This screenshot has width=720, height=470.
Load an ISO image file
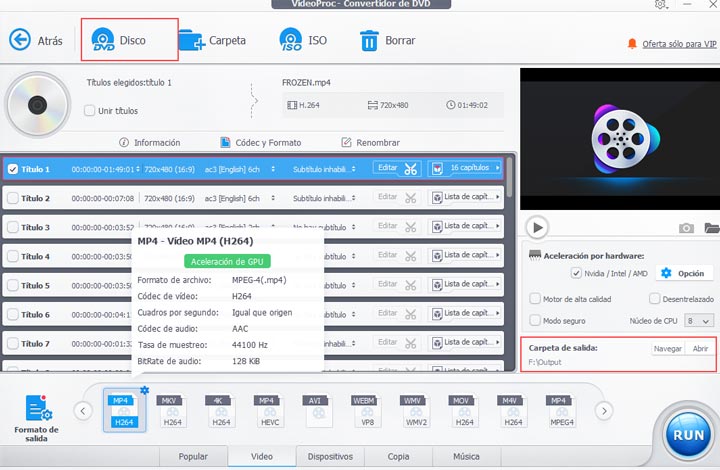pyautogui.click(x=303, y=40)
